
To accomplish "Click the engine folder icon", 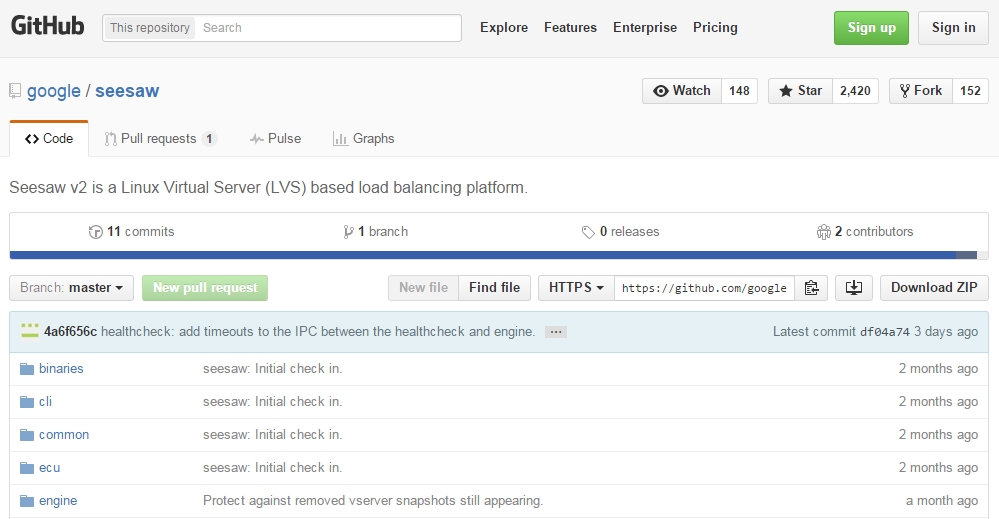I will click(x=28, y=501).
